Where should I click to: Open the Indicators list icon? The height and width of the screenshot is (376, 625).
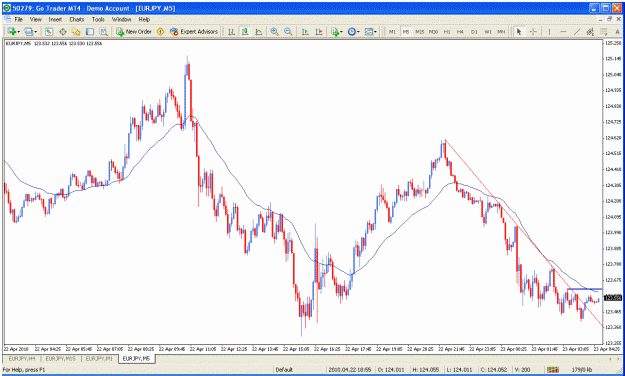click(334, 31)
